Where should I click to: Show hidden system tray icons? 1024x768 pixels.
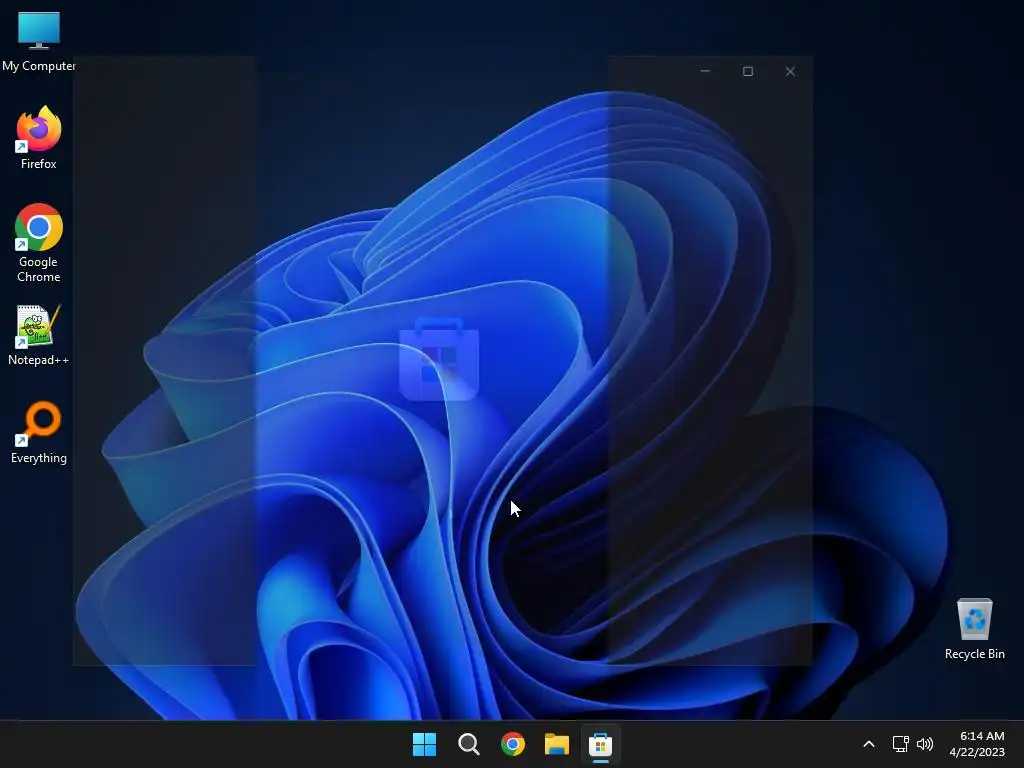click(869, 744)
